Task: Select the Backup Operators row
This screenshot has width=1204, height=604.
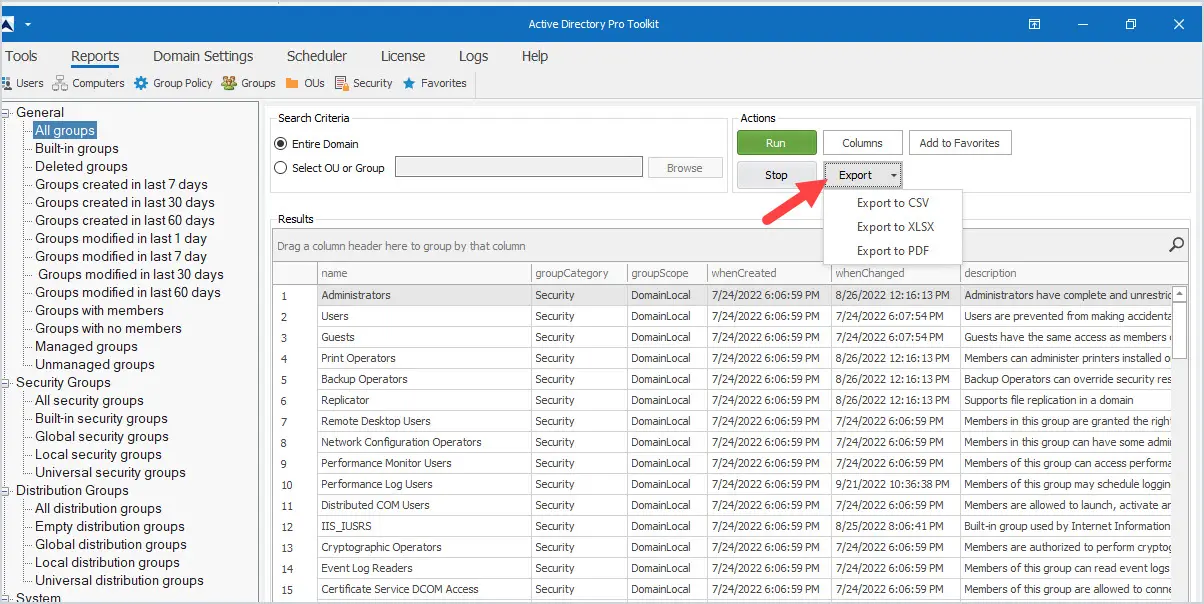Action: coord(722,379)
